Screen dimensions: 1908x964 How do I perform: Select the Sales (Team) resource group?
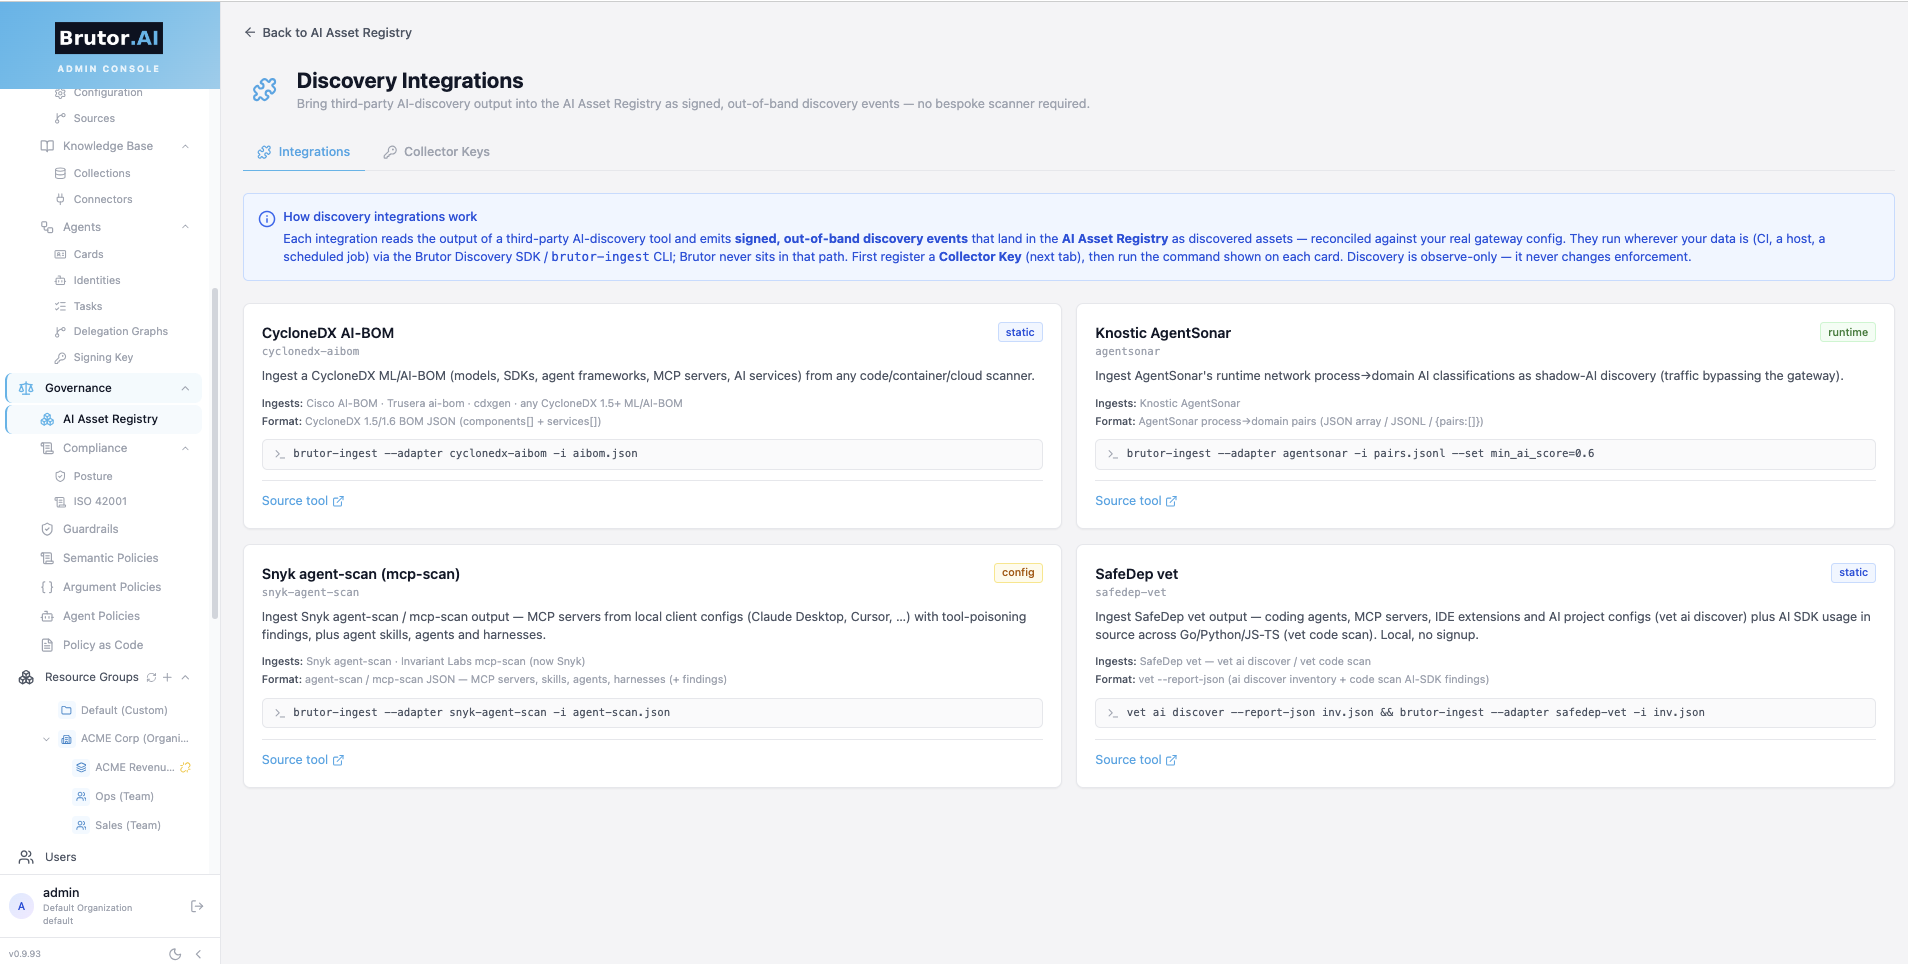(x=127, y=825)
